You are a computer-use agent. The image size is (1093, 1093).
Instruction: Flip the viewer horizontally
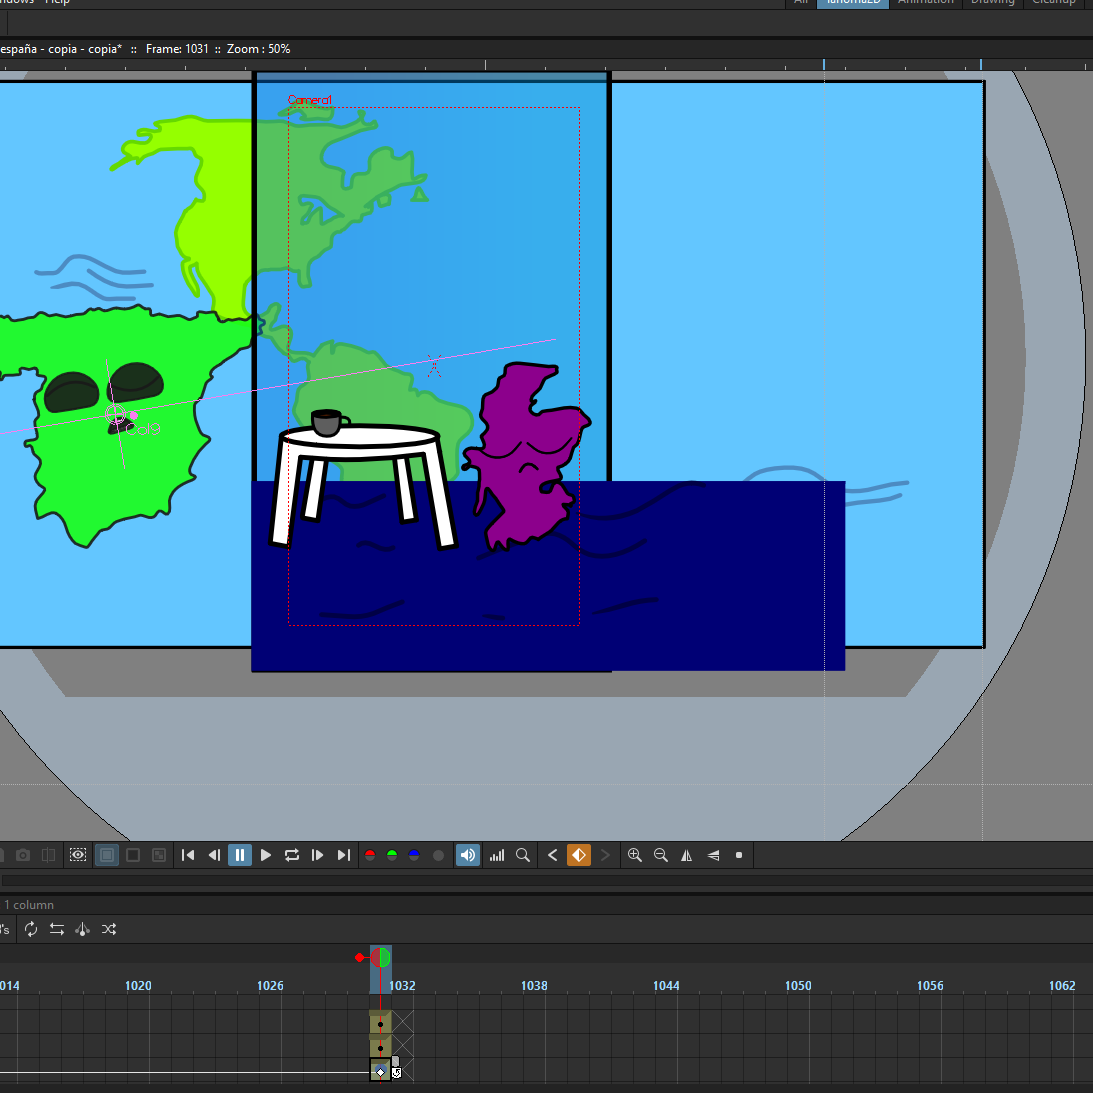[x=687, y=855]
